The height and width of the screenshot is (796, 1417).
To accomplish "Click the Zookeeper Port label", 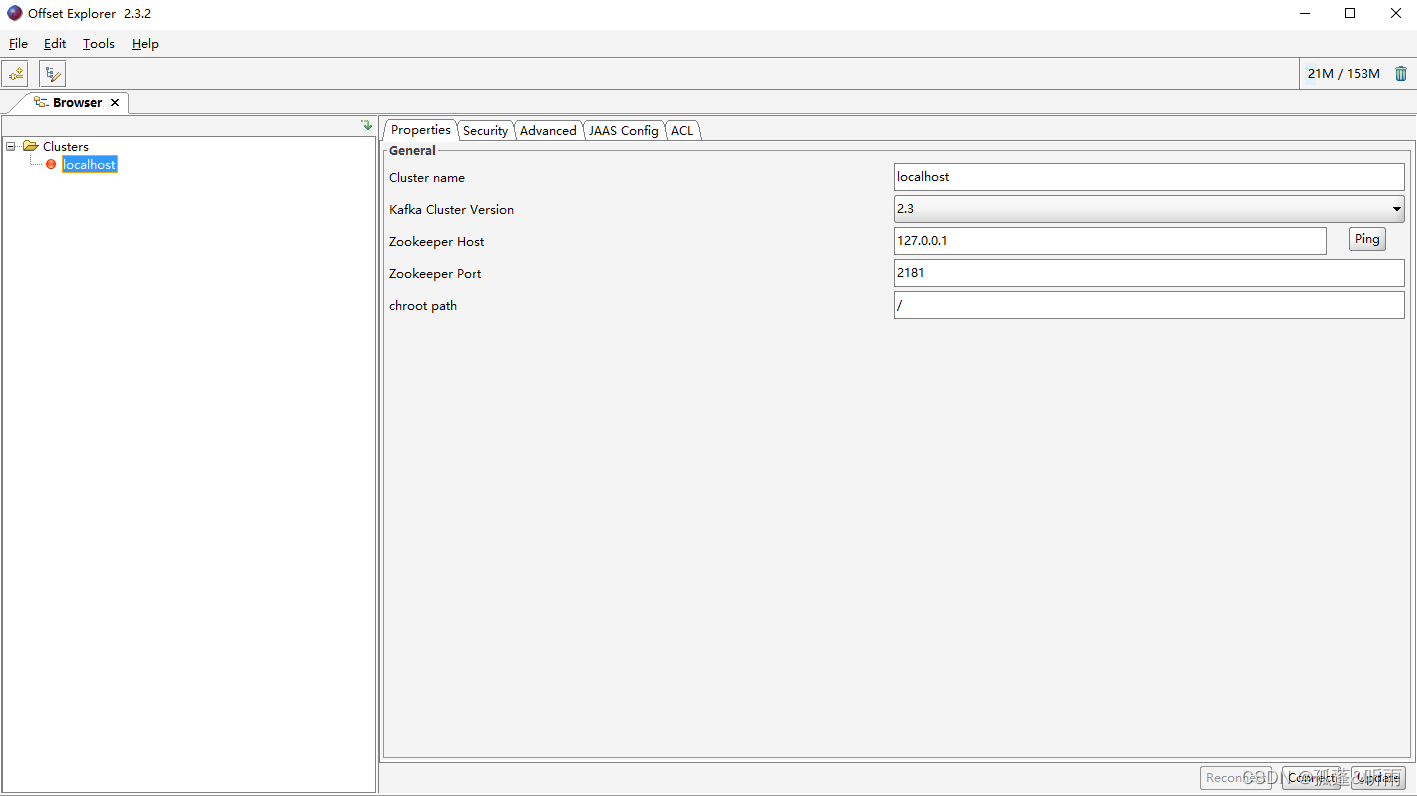I will click(x=435, y=273).
